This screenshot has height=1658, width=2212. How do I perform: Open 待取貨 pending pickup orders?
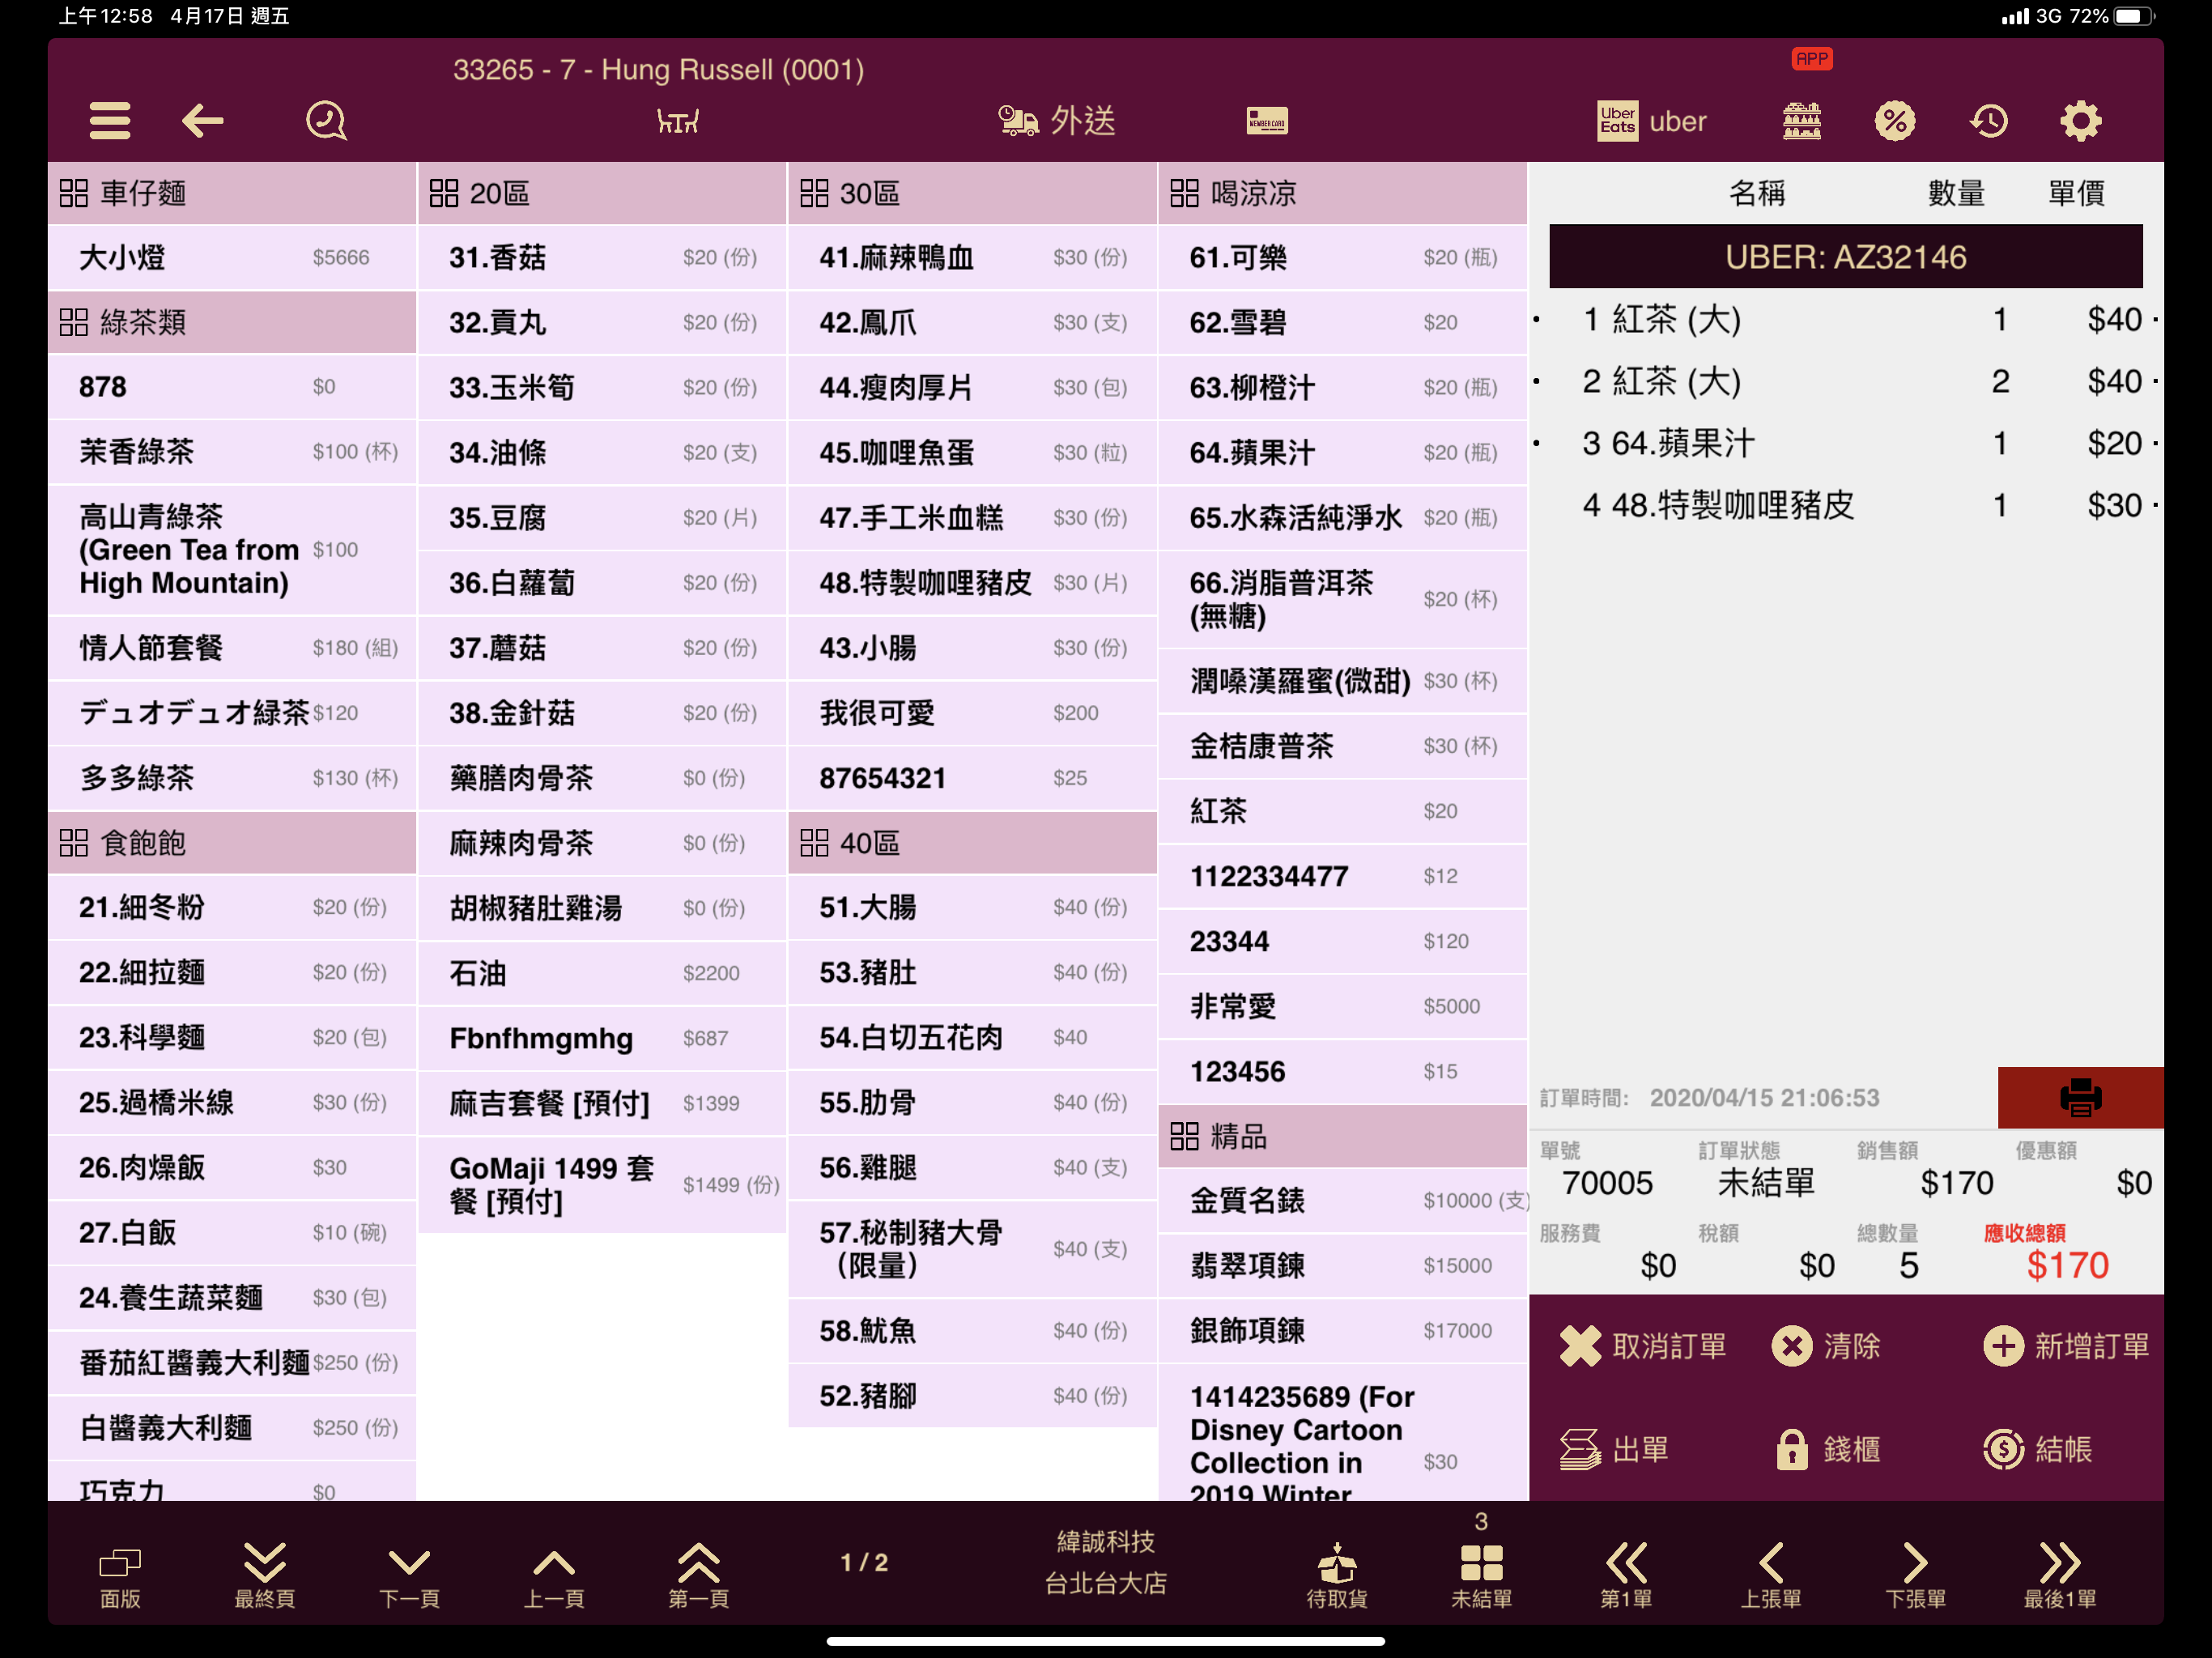pos(1337,1575)
